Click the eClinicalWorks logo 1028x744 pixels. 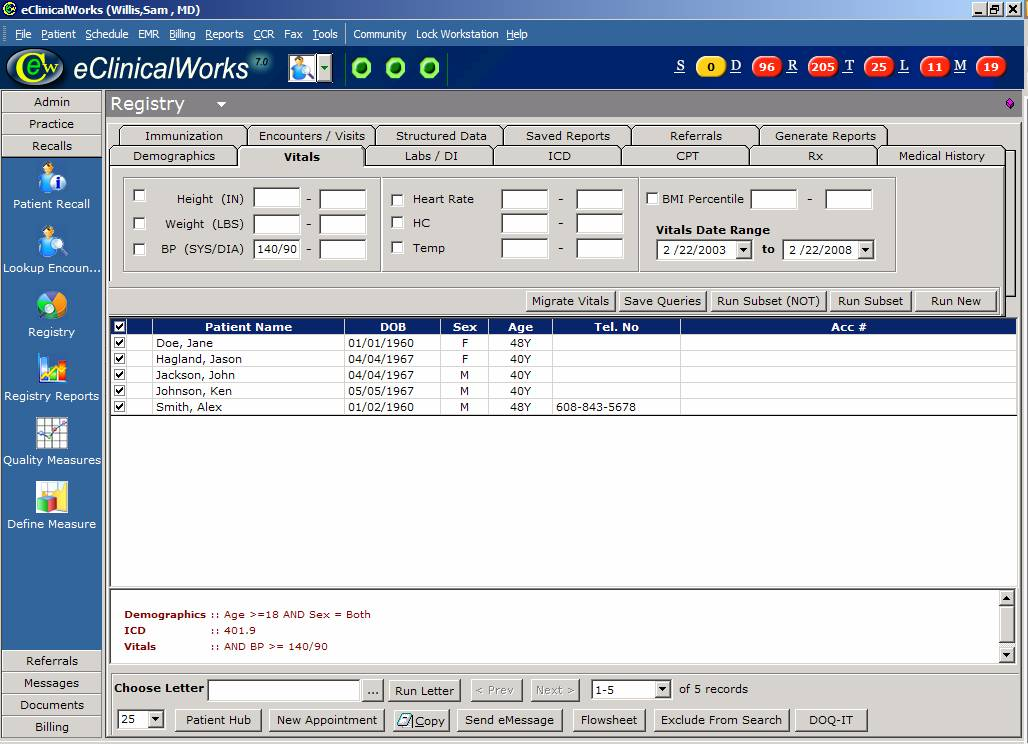click(x=35, y=68)
